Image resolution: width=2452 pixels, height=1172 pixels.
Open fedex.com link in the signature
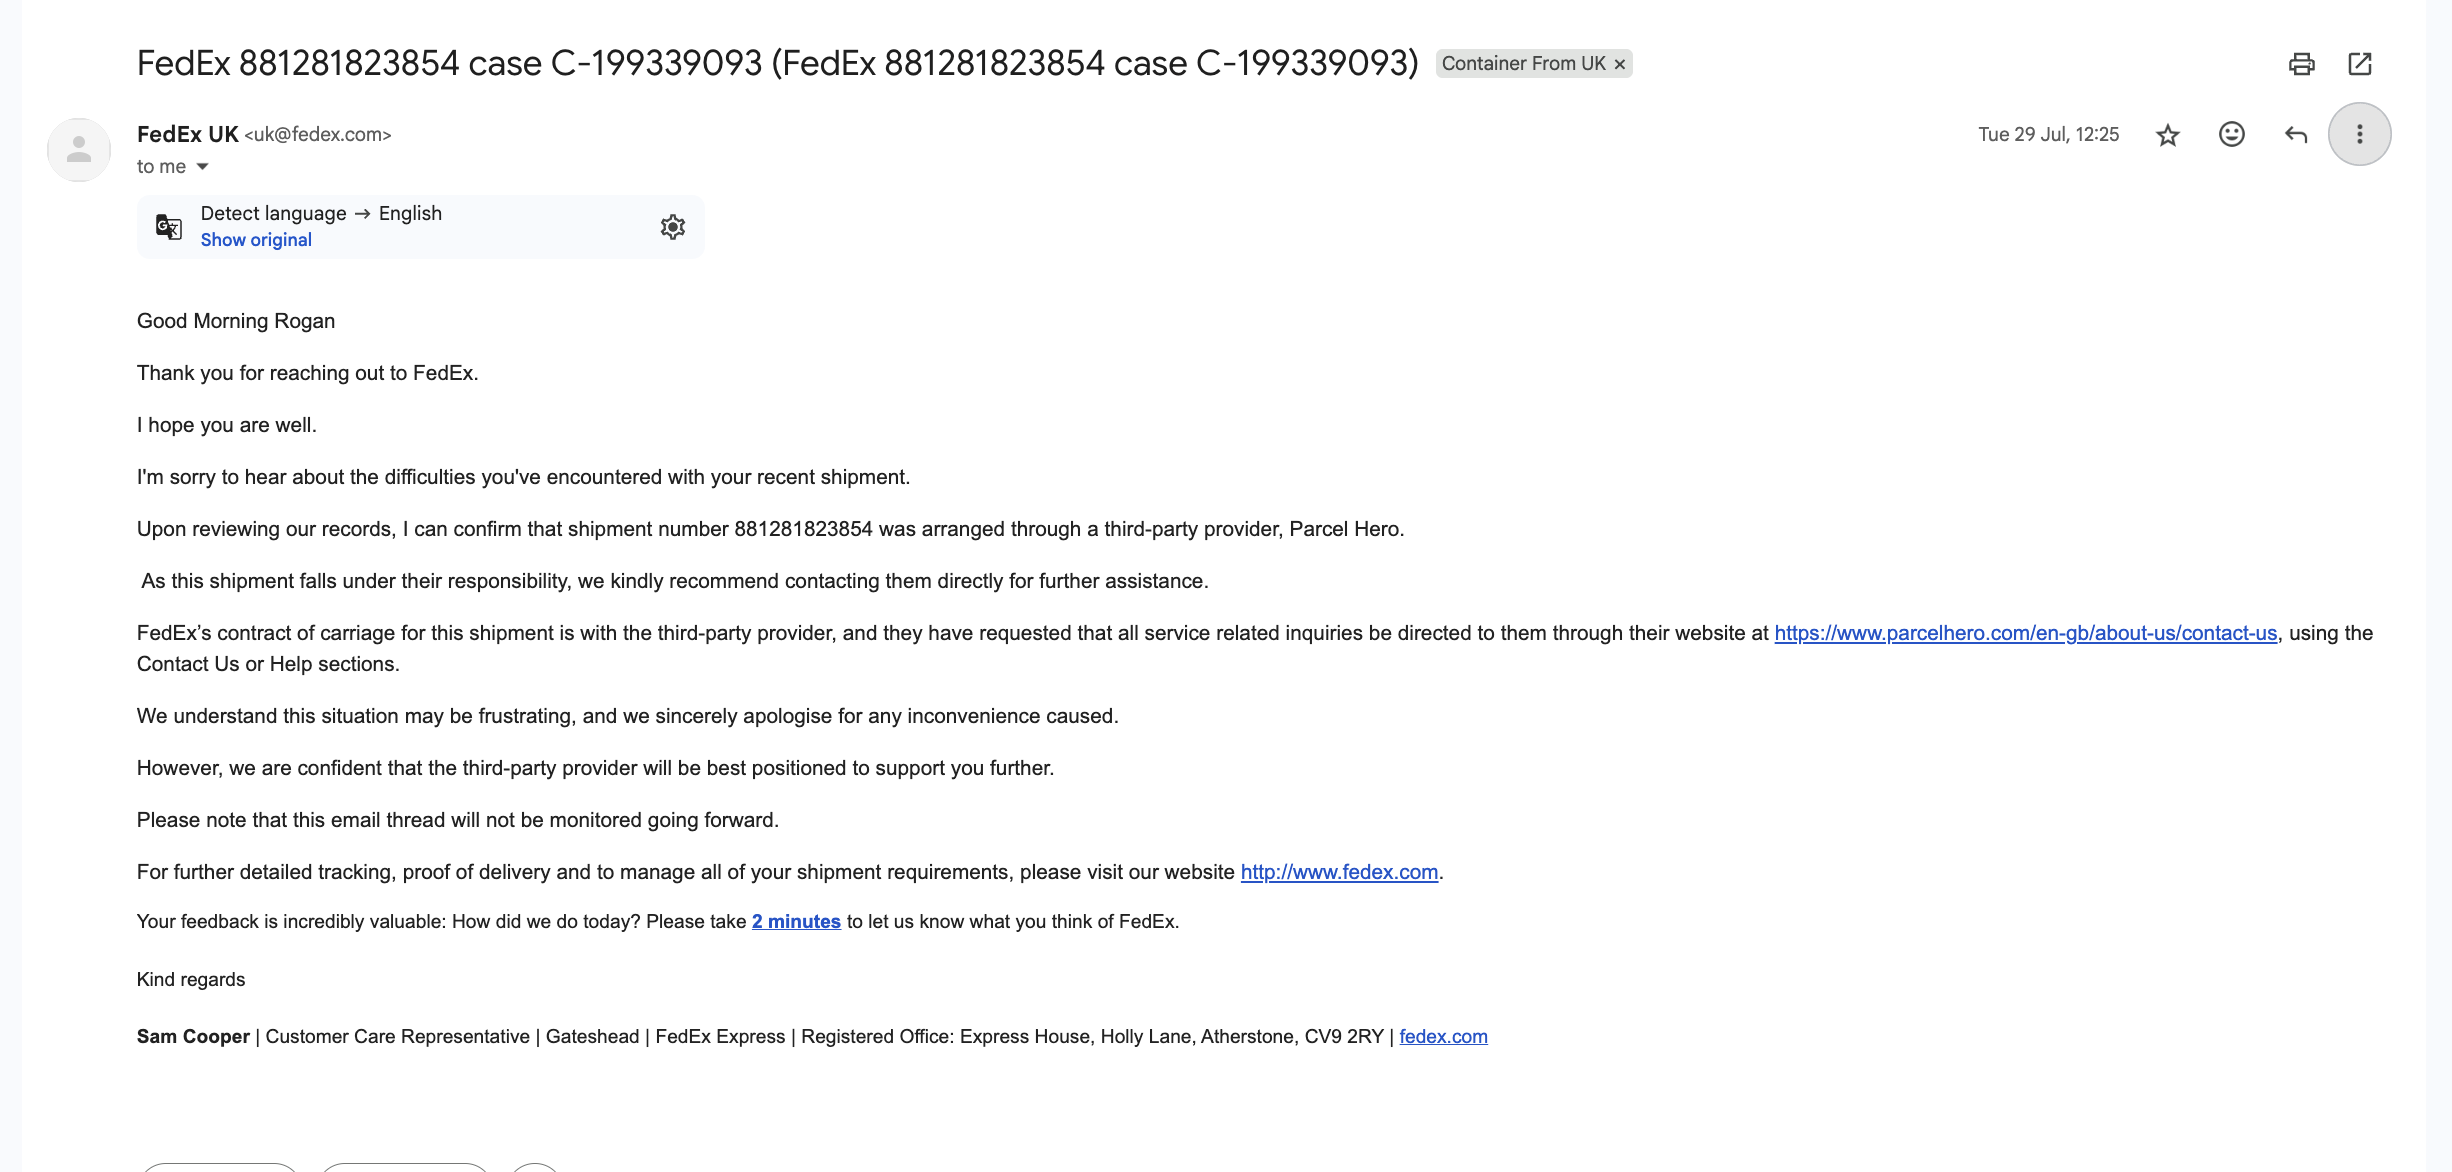(x=1443, y=1037)
